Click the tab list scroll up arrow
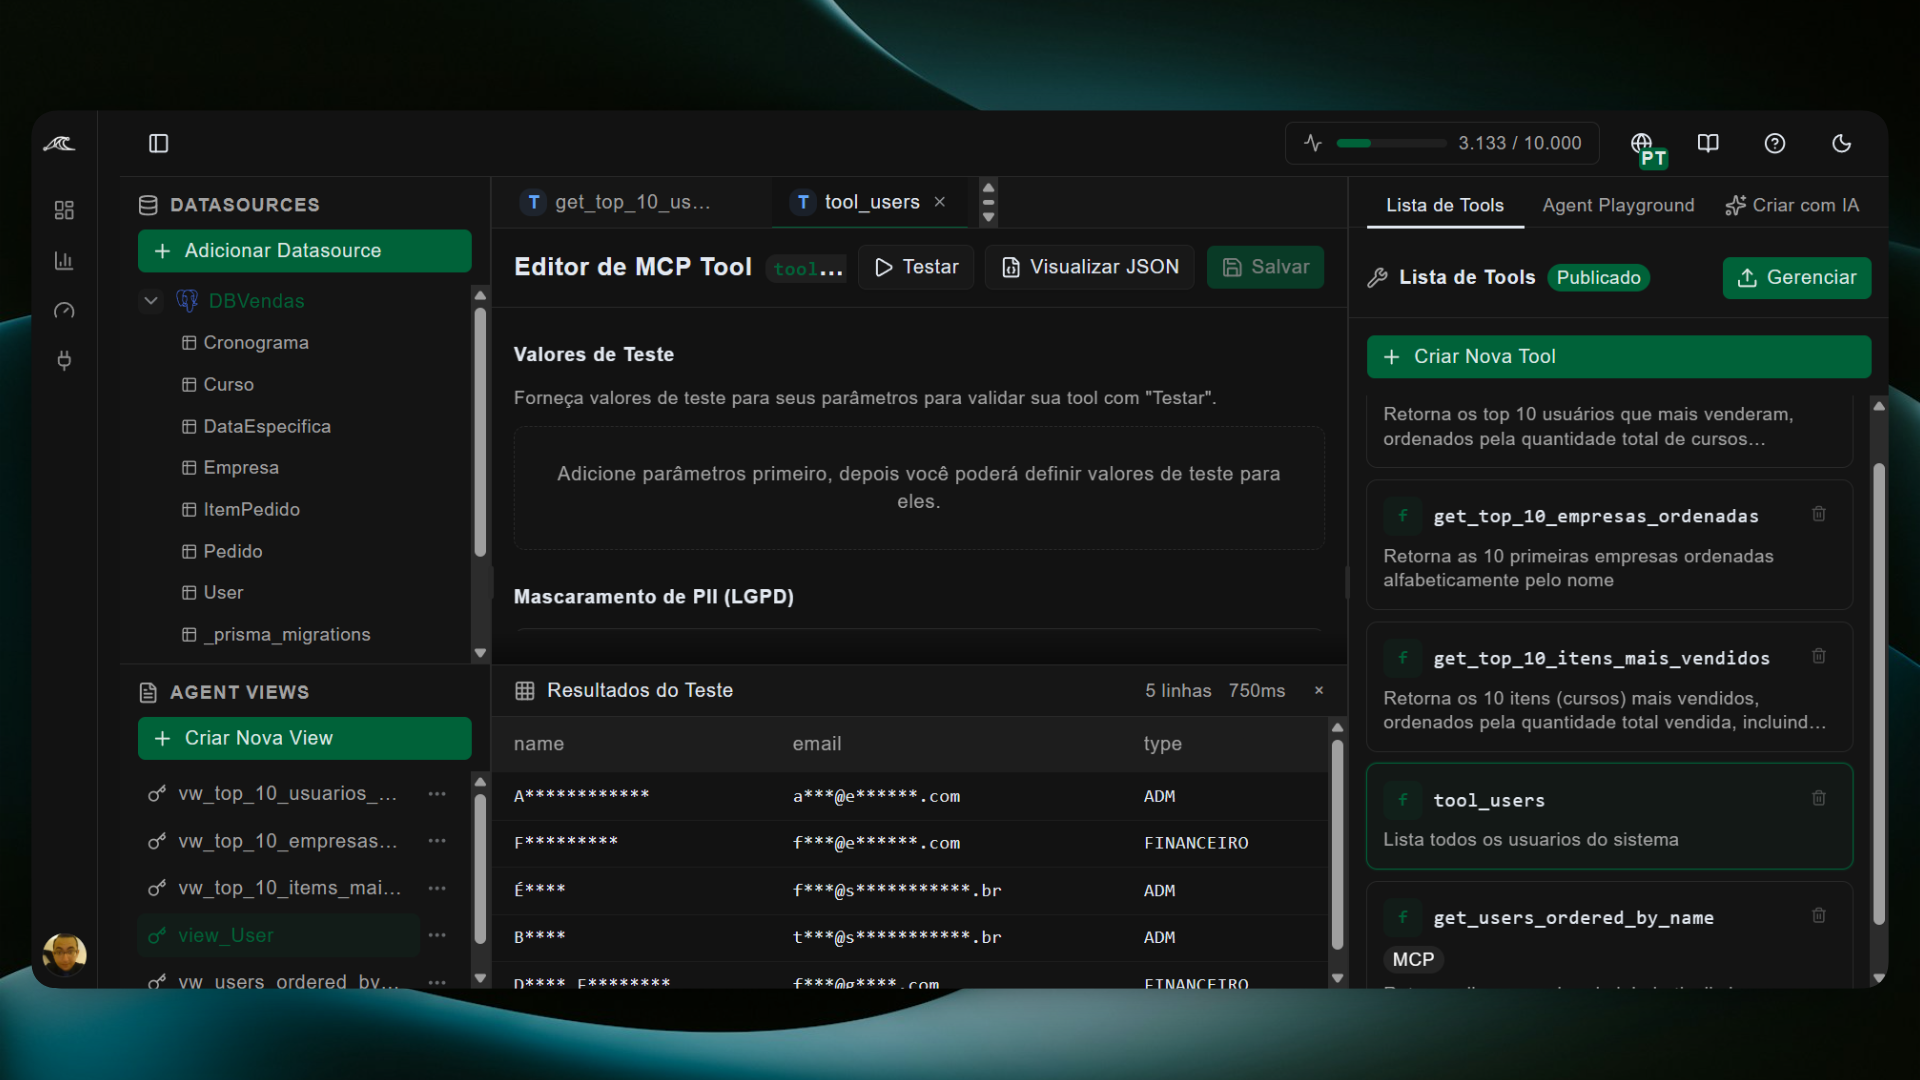 click(x=988, y=187)
